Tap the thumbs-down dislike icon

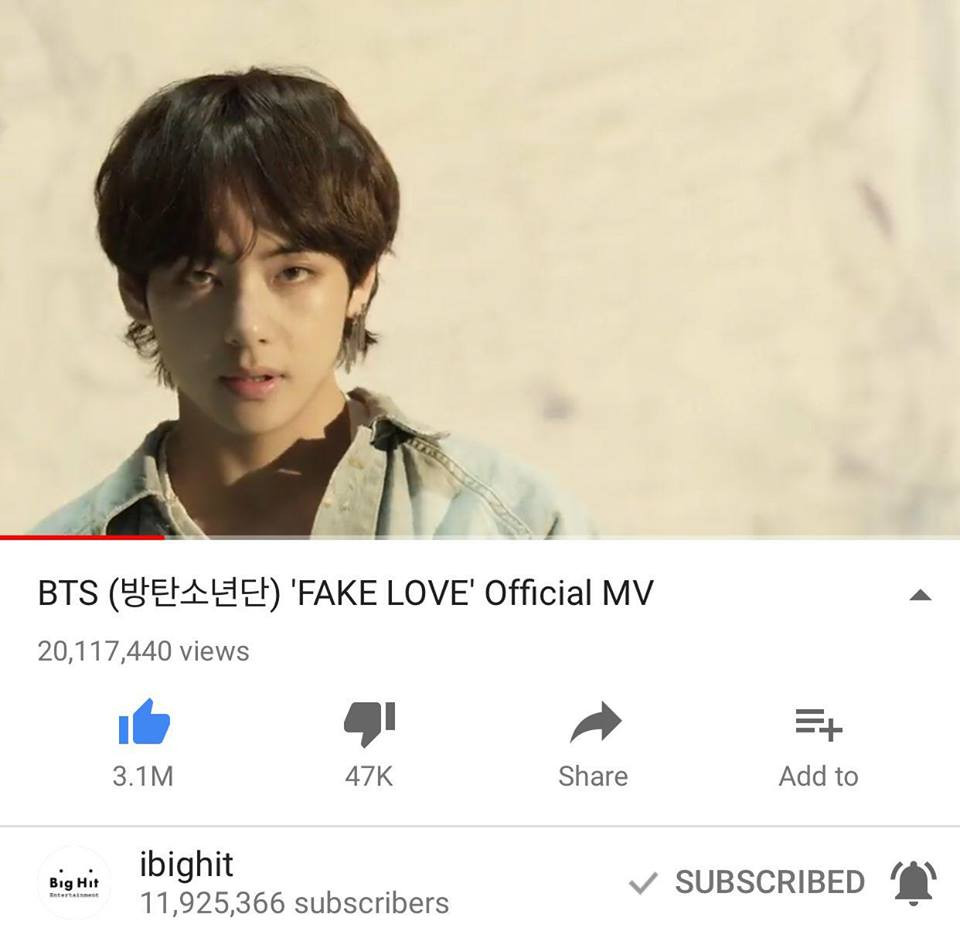click(369, 724)
